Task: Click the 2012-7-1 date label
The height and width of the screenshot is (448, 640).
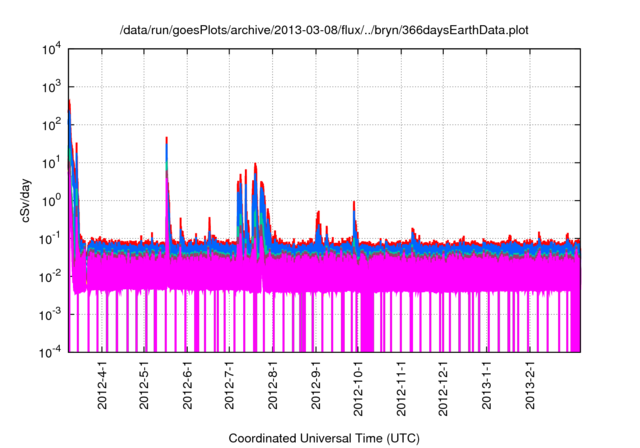Action: pos(229,384)
